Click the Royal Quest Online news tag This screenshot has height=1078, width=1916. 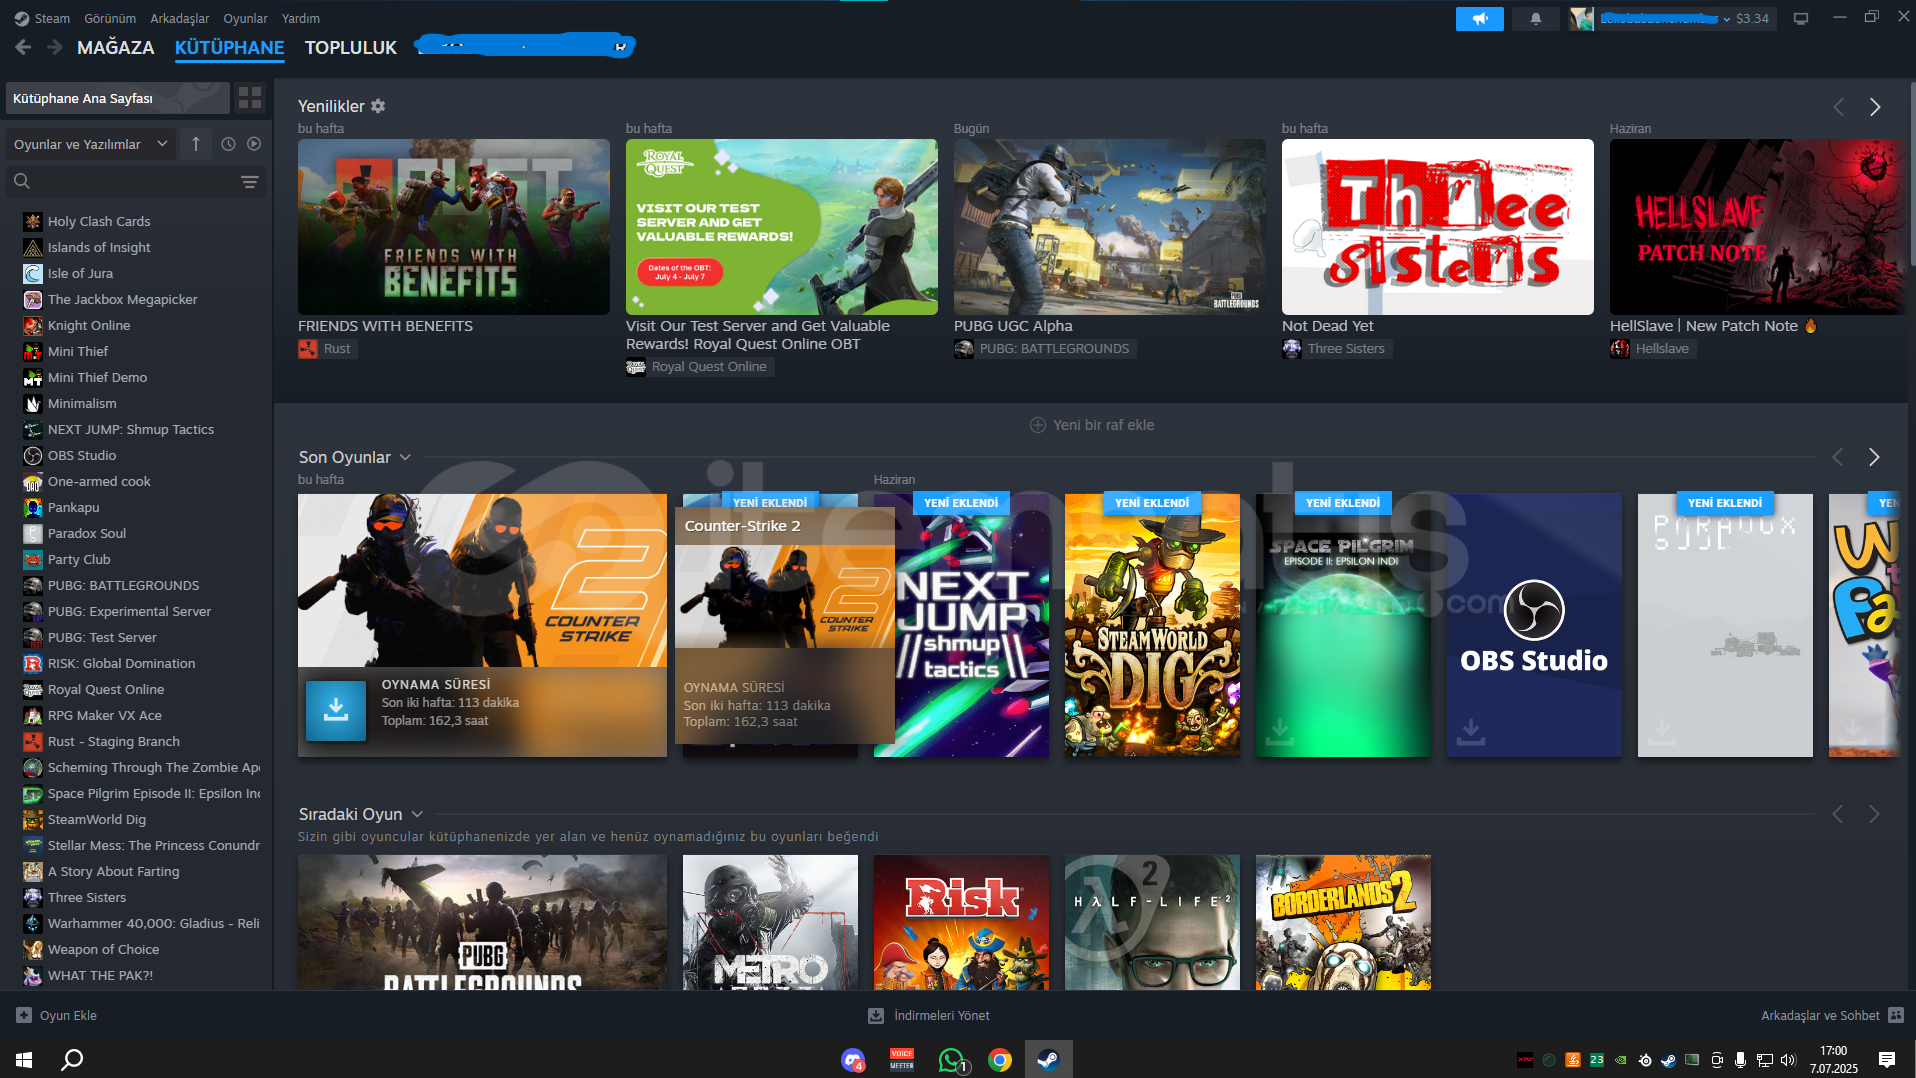coord(699,367)
